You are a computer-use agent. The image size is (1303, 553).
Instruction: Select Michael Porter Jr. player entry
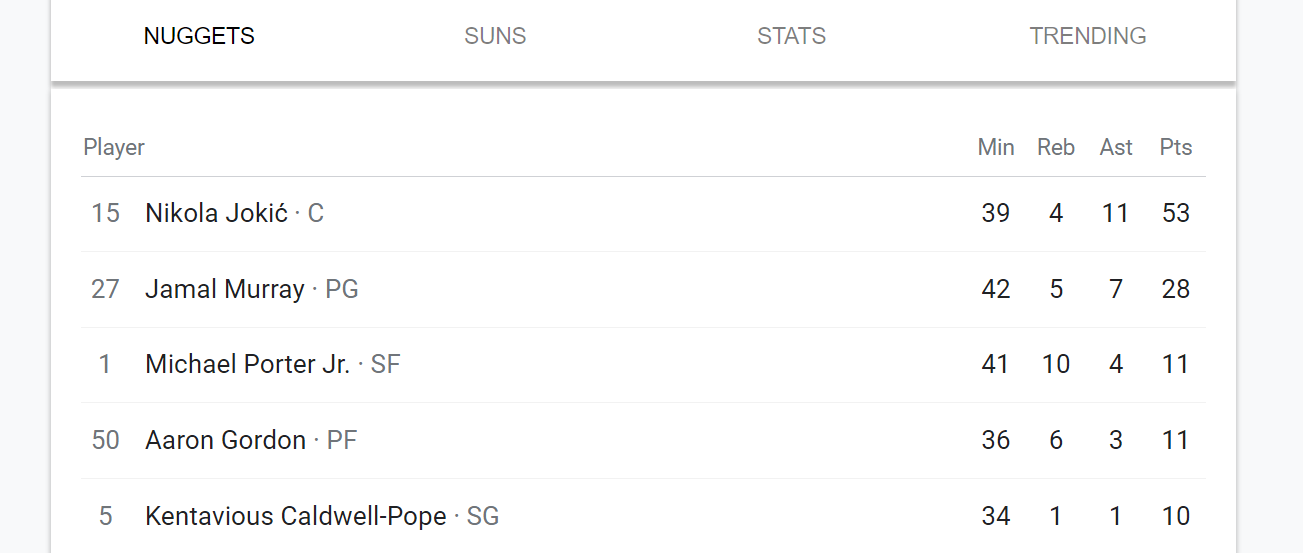coord(643,365)
